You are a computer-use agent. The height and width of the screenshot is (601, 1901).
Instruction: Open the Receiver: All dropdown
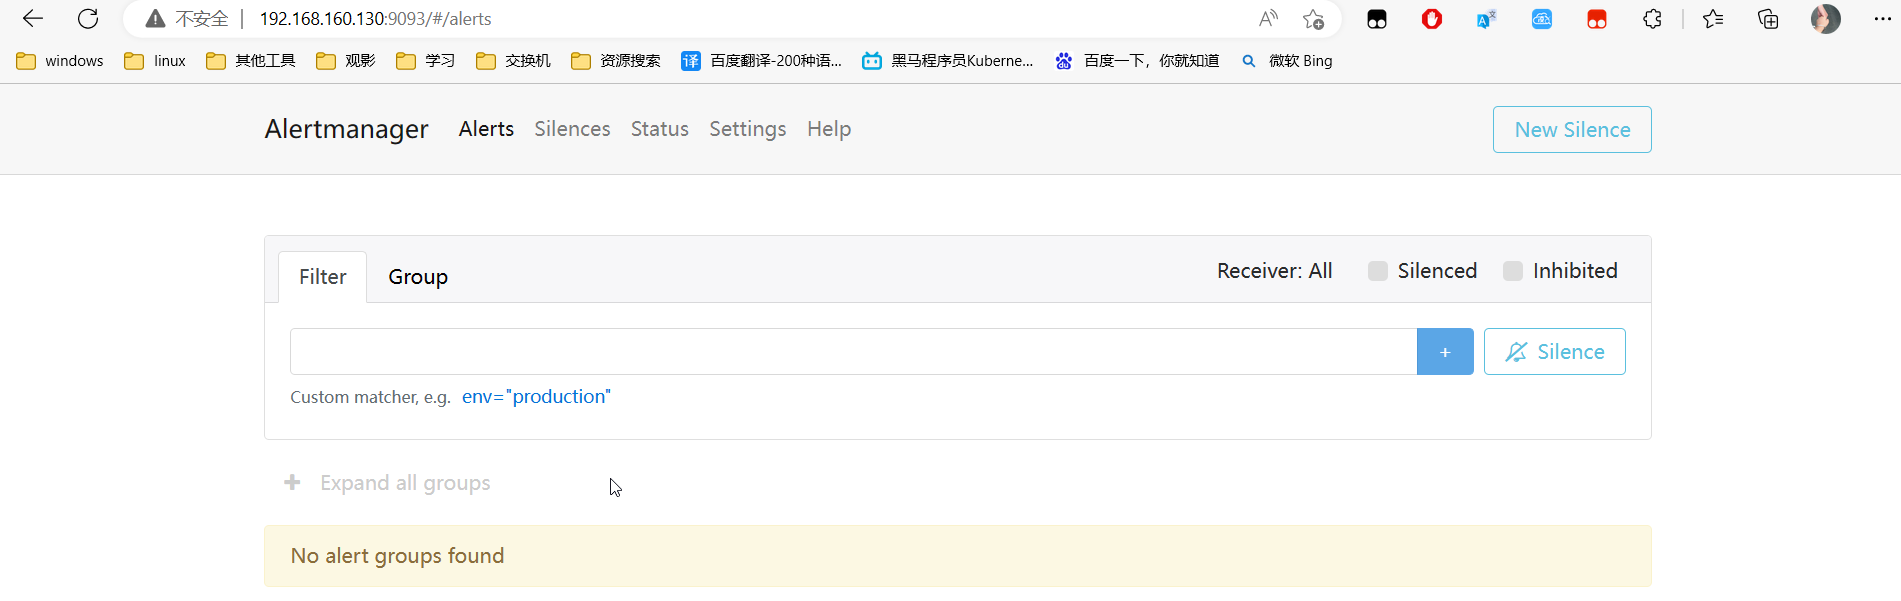point(1275,271)
